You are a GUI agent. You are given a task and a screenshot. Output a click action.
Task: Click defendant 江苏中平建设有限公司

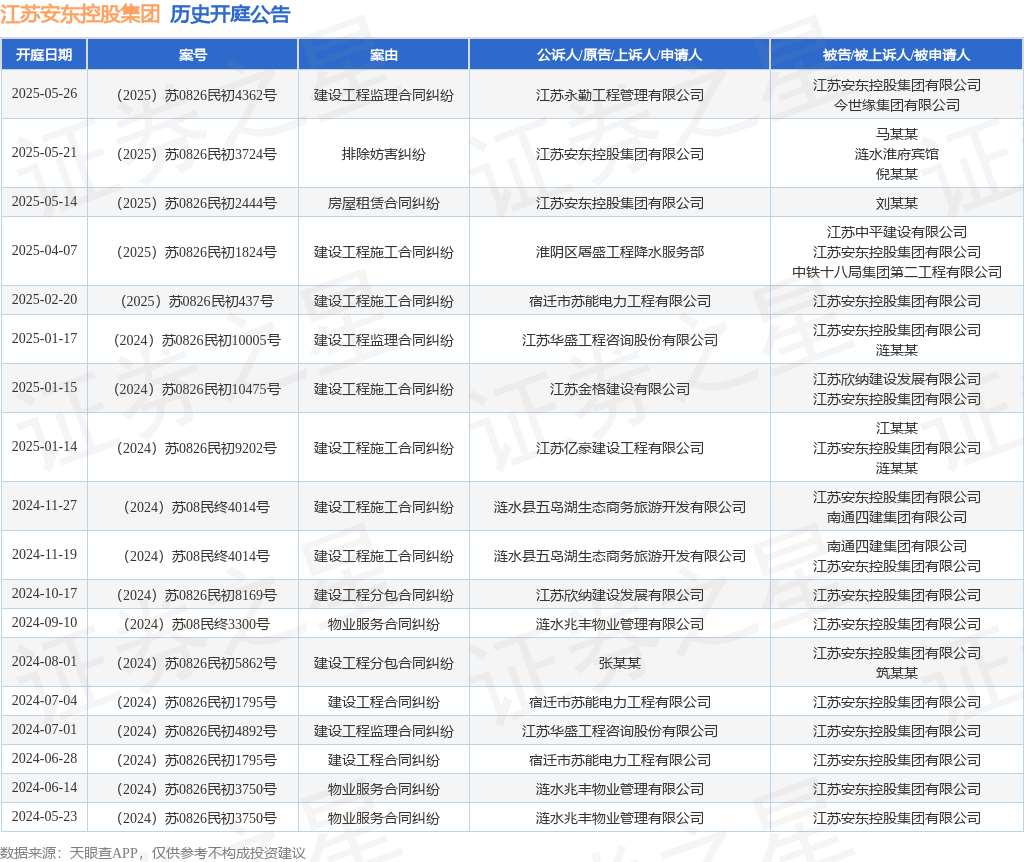click(x=897, y=232)
